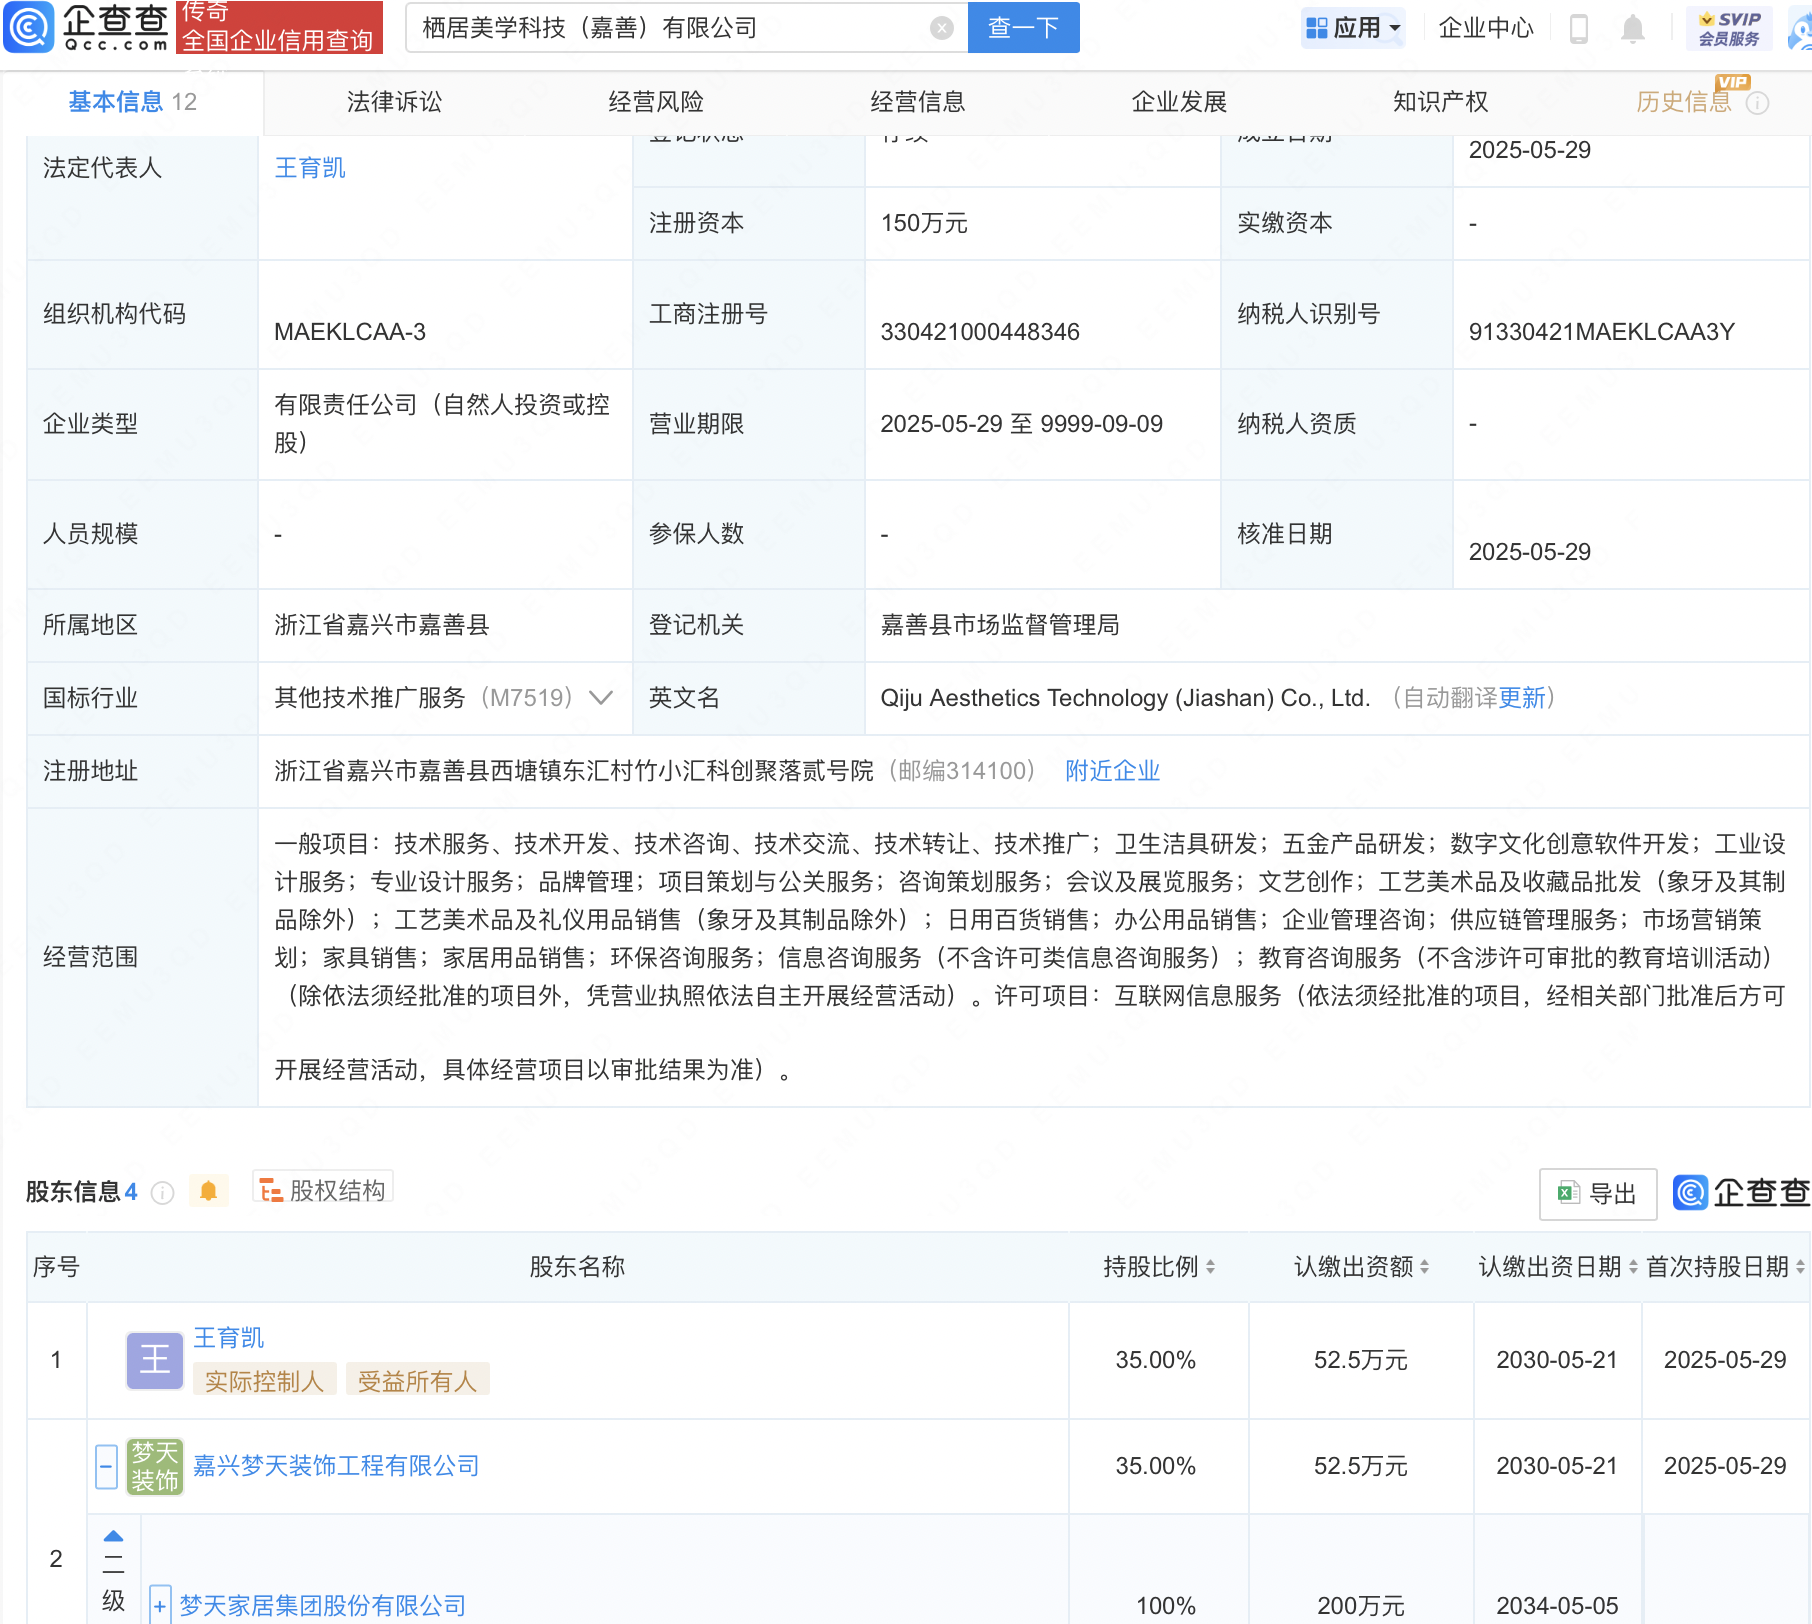Image resolution: width=1812 pixels, height=1624 pixels.
Task: Open the 应用 dropdown menu
Action: point(1354,28)
